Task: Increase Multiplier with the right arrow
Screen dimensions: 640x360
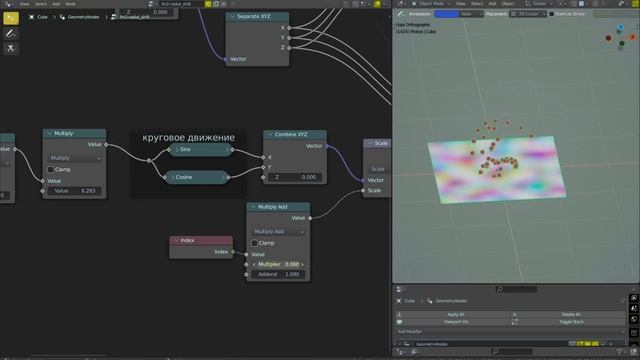Action: click(x=302, y=264)
